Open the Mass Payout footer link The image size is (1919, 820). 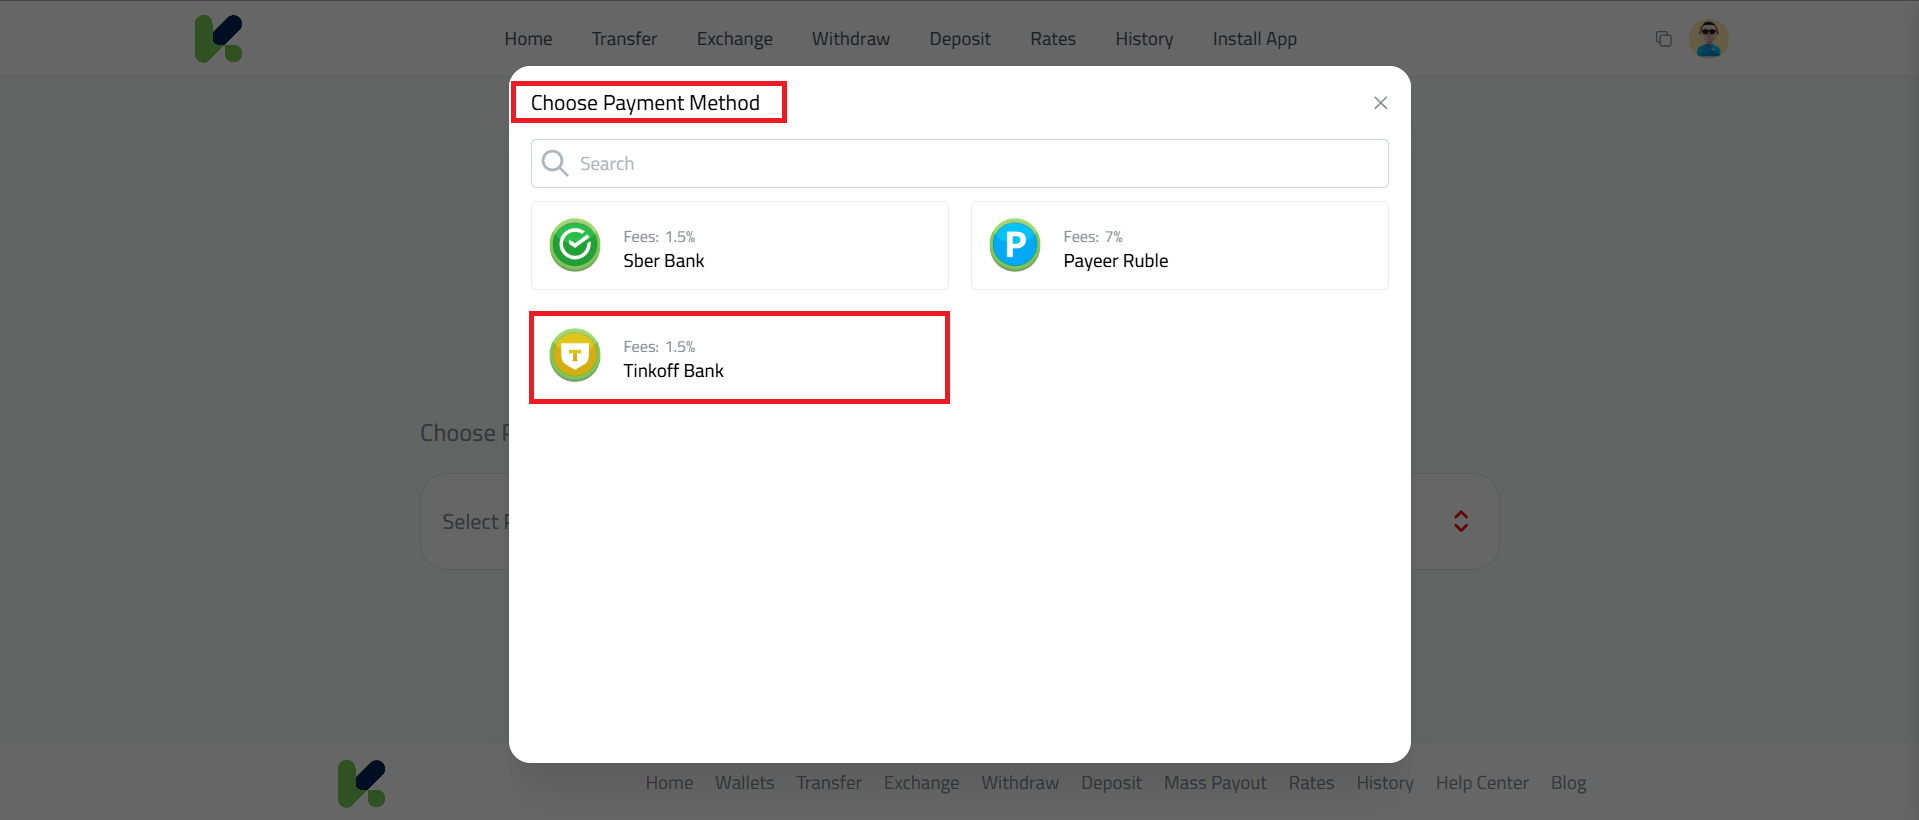point(1214,783)
